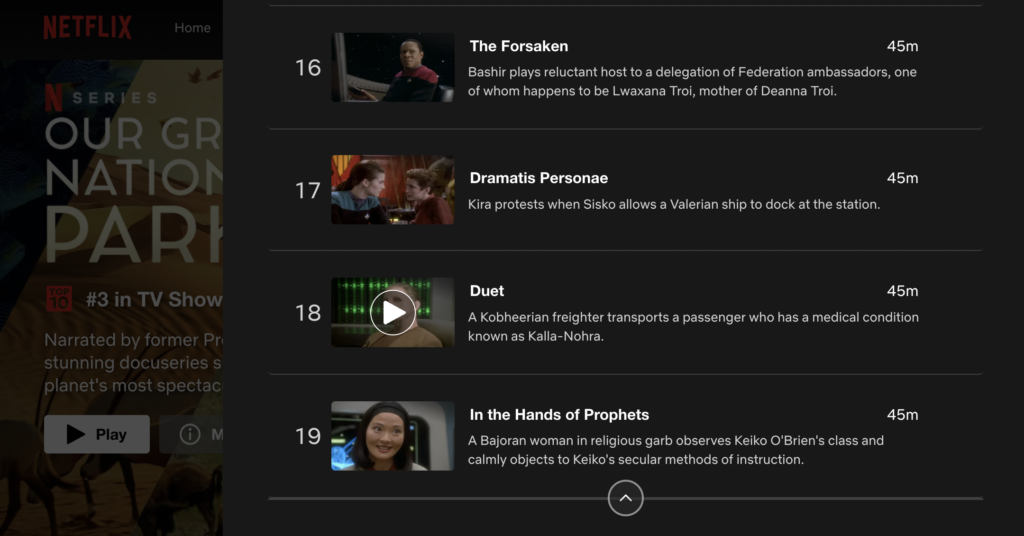Click the Top 10 badge icon

(59, 299)
